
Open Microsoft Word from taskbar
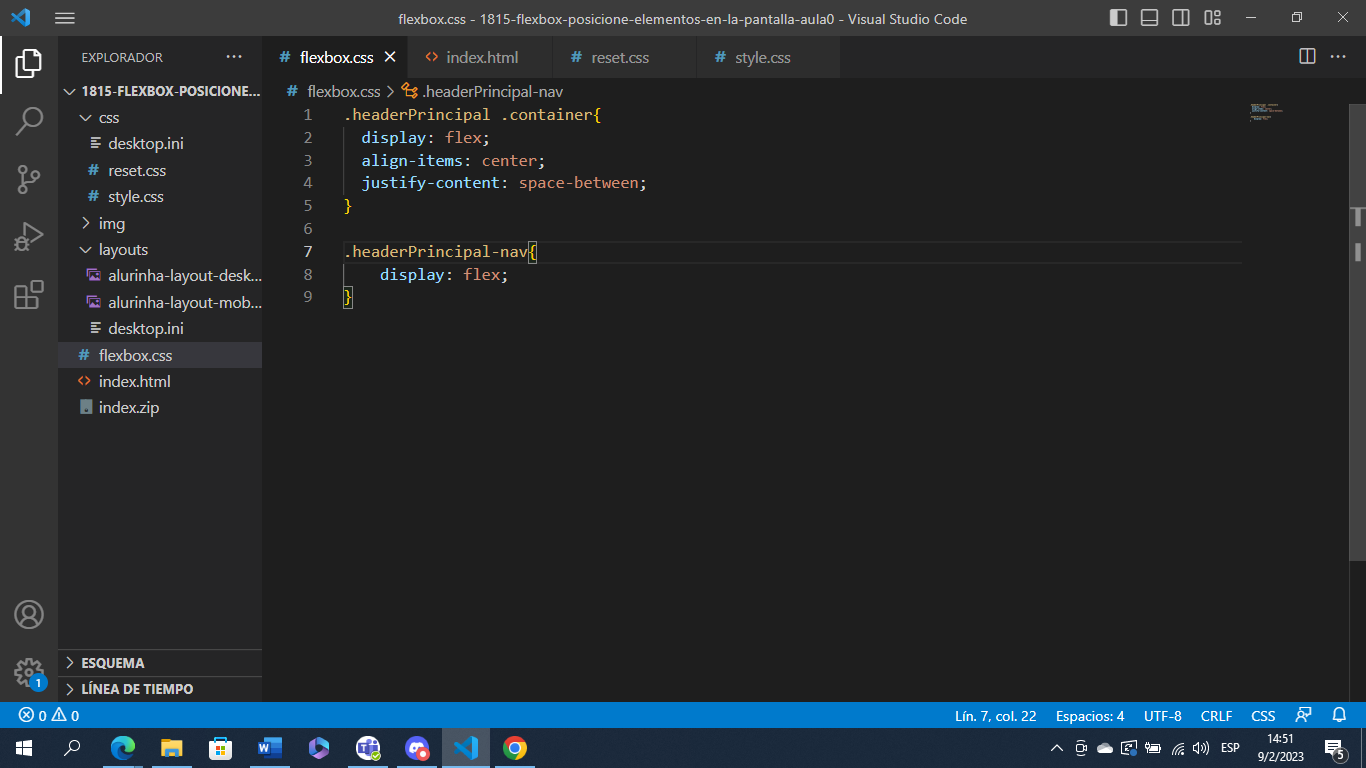coord(270,748)
